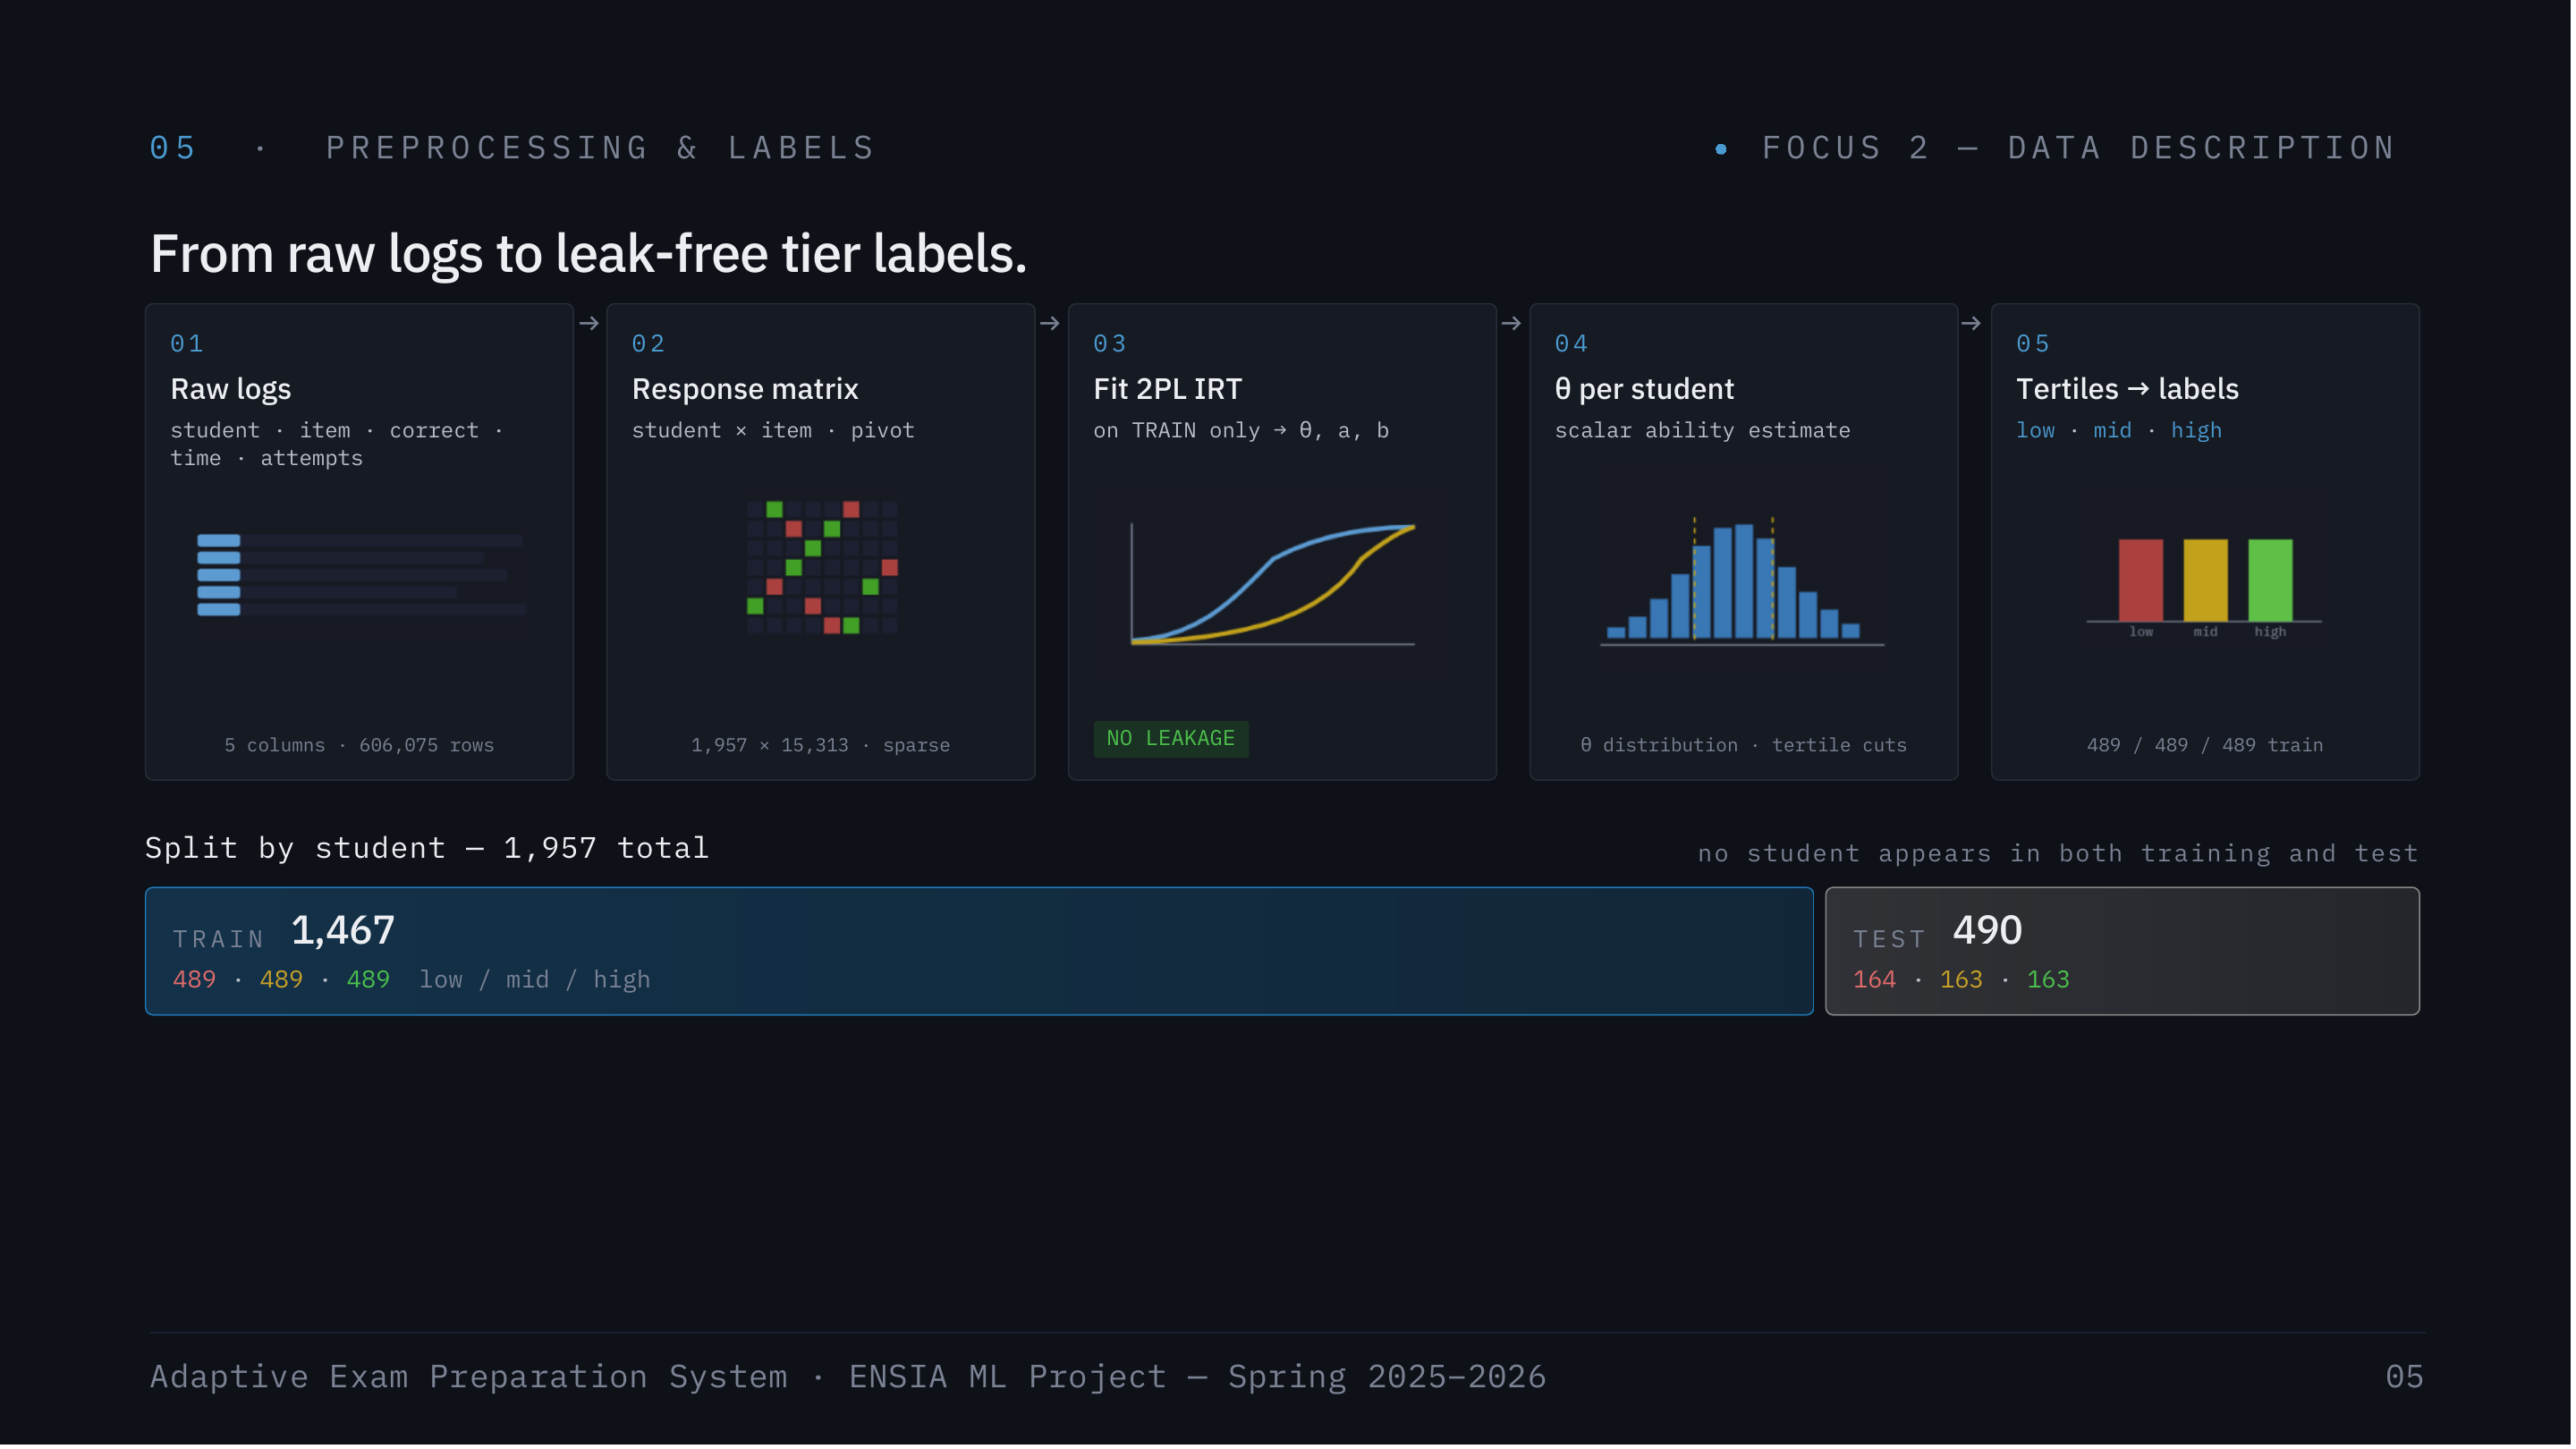Screen dimensions: 2576x1449
Task: Click the Response matrix grid graphic
Action: tap(823, 568)
